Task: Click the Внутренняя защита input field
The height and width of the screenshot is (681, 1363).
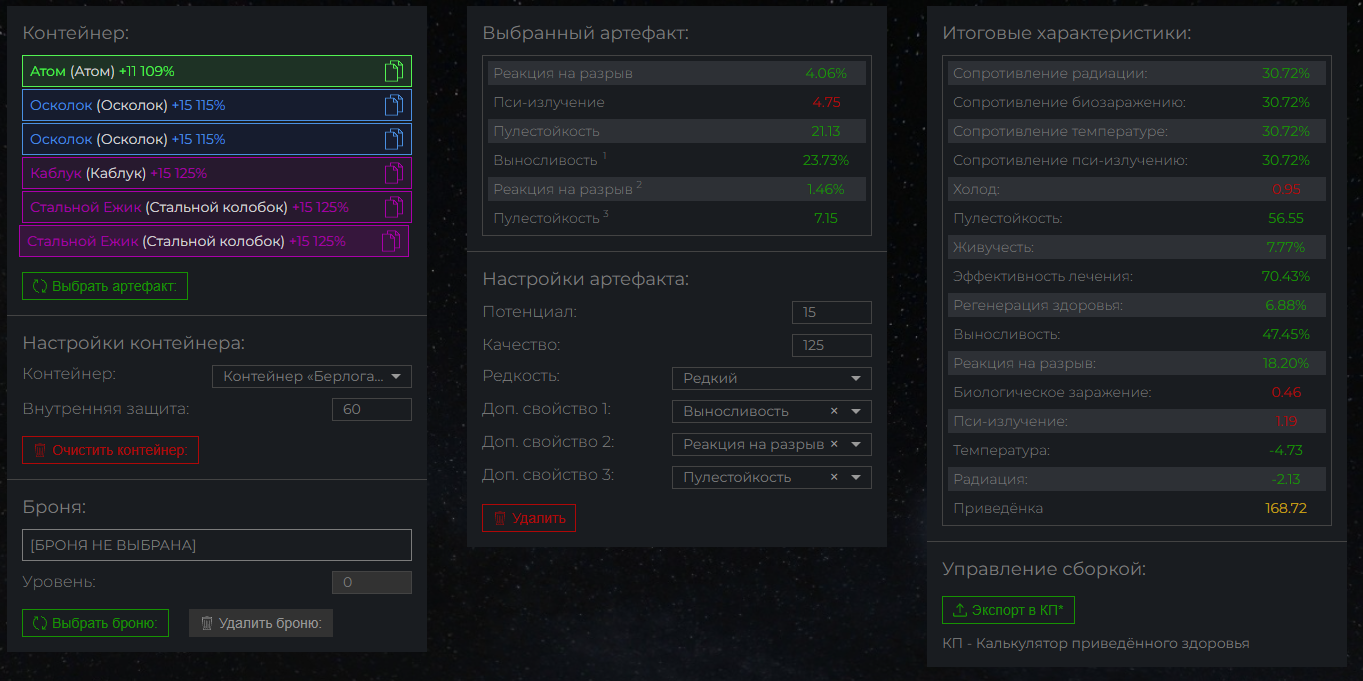Action: 372,409
